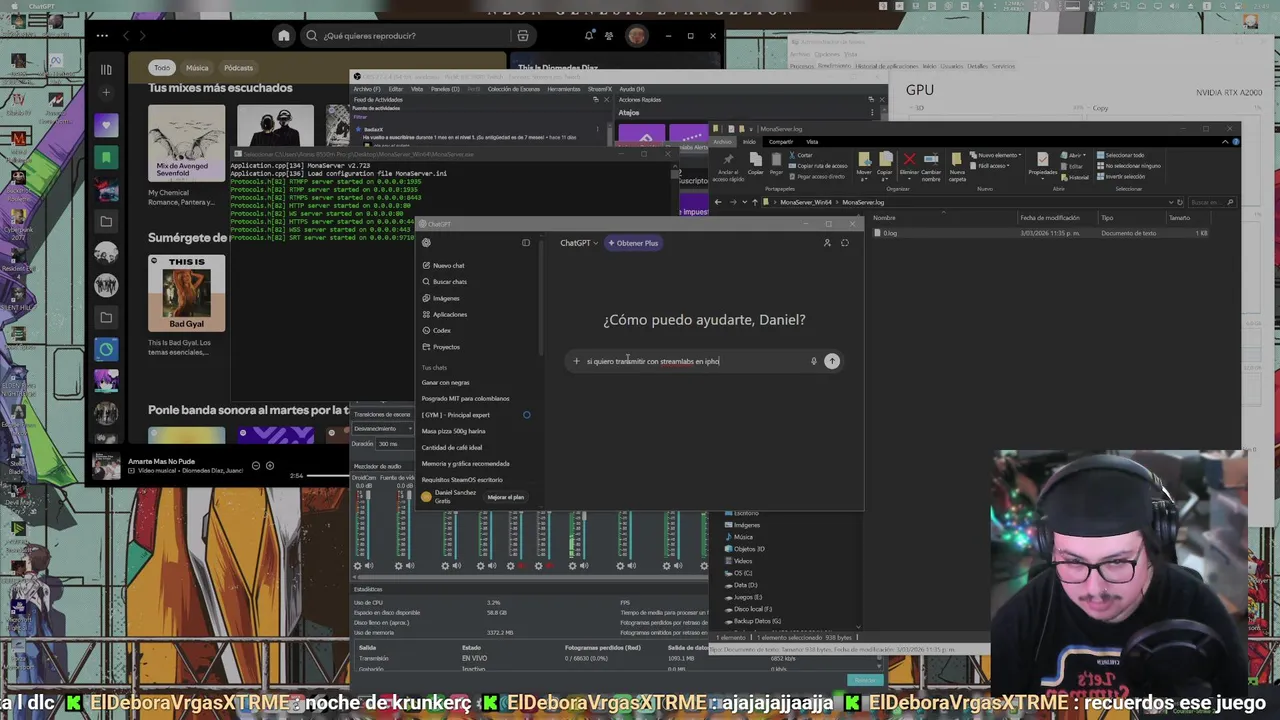Click Invertir selección in Explorer
The image size is (1280, 720).
pyautogui.click(x=1121, y=176)
